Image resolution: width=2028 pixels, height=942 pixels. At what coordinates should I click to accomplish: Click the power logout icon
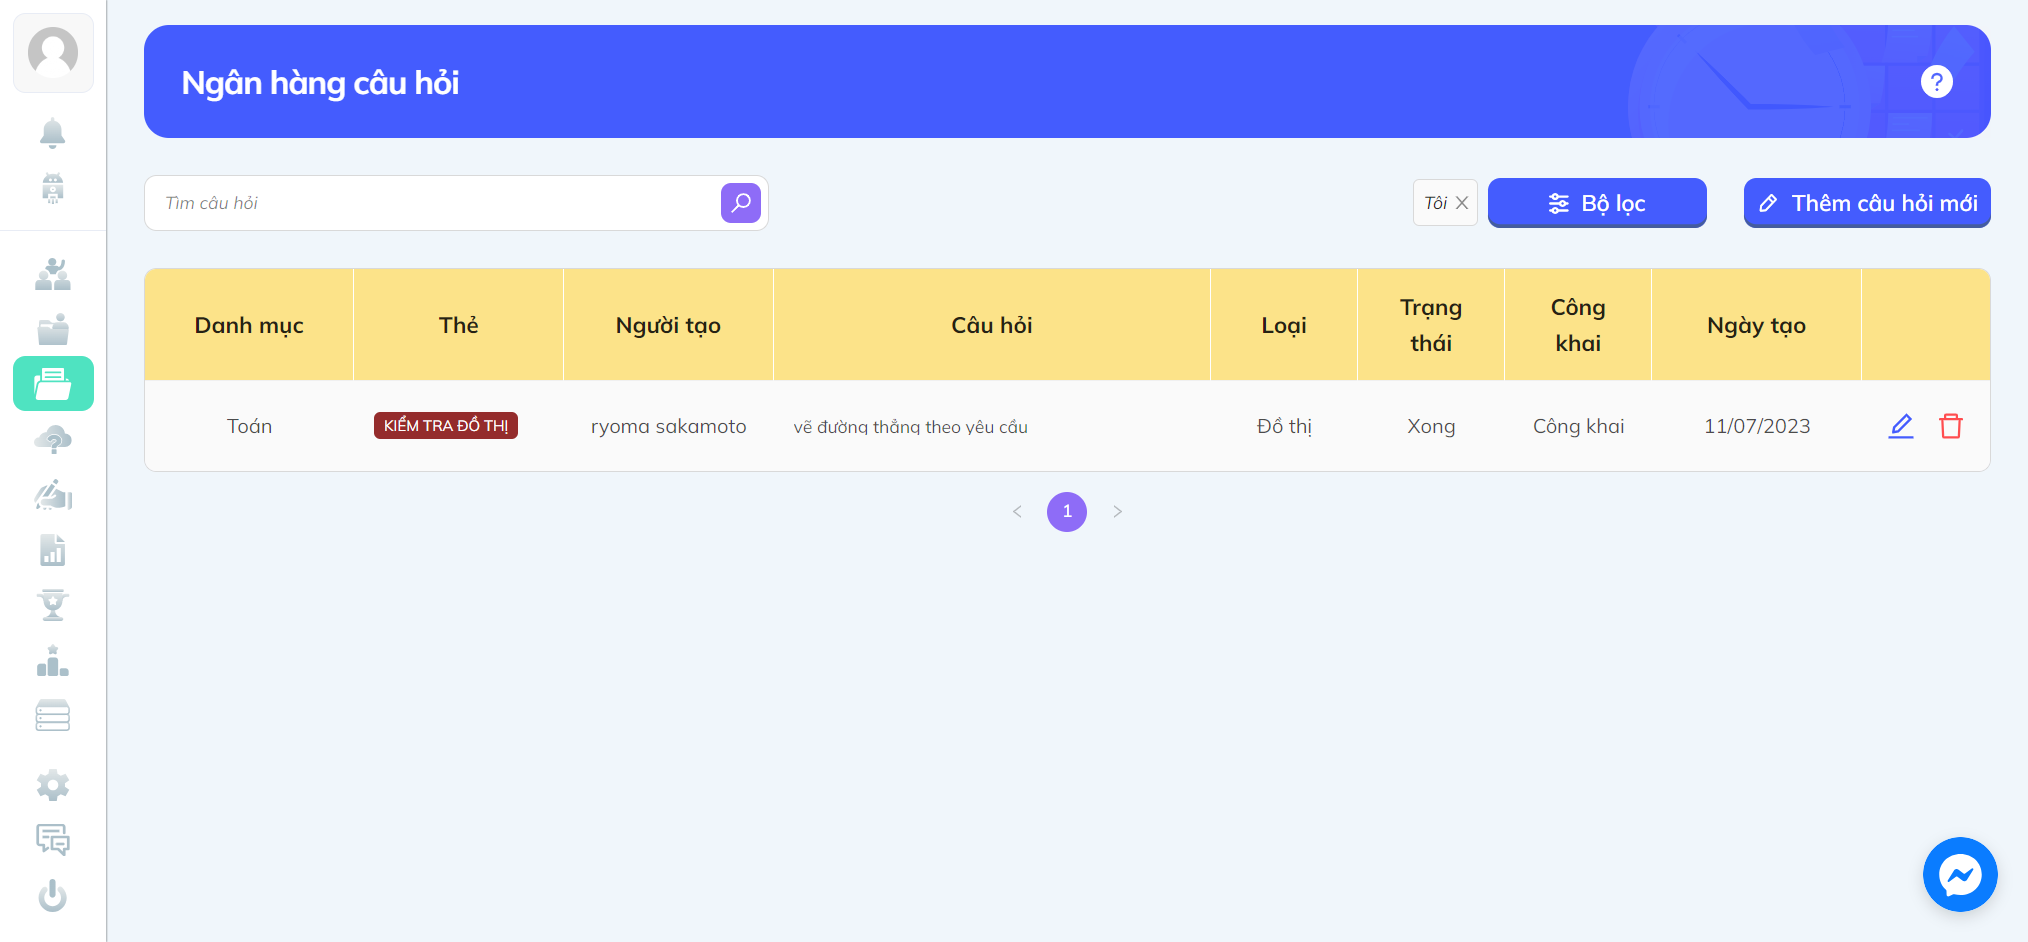click(53, 895)
